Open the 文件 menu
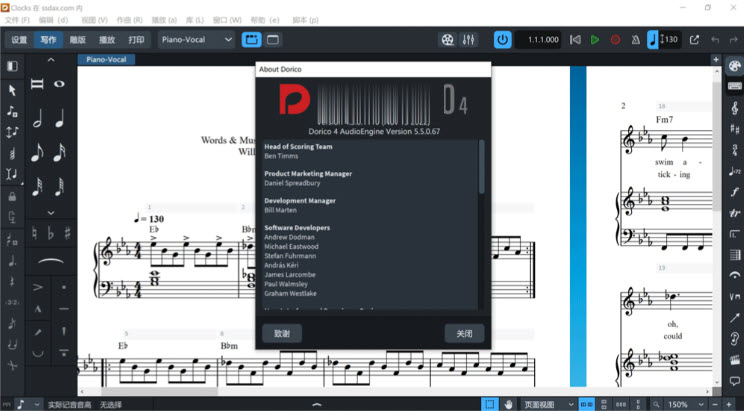 tap(15, 19)
